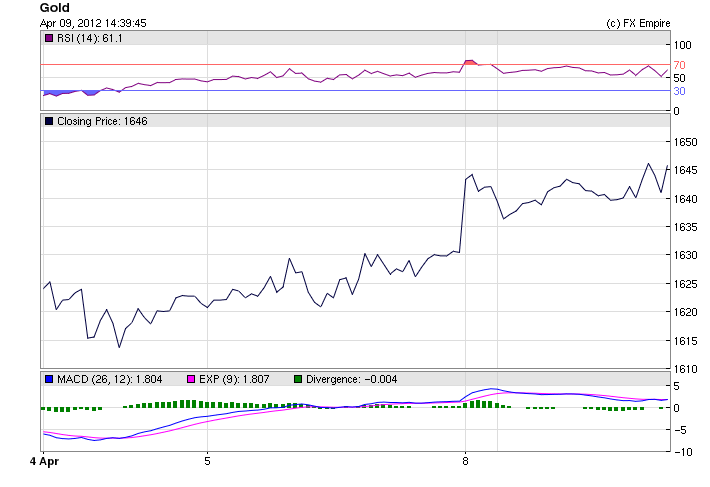This screenshot has height=487, width=710.
Task: Click the 4 Apr date label
Action: pos(44,461)
